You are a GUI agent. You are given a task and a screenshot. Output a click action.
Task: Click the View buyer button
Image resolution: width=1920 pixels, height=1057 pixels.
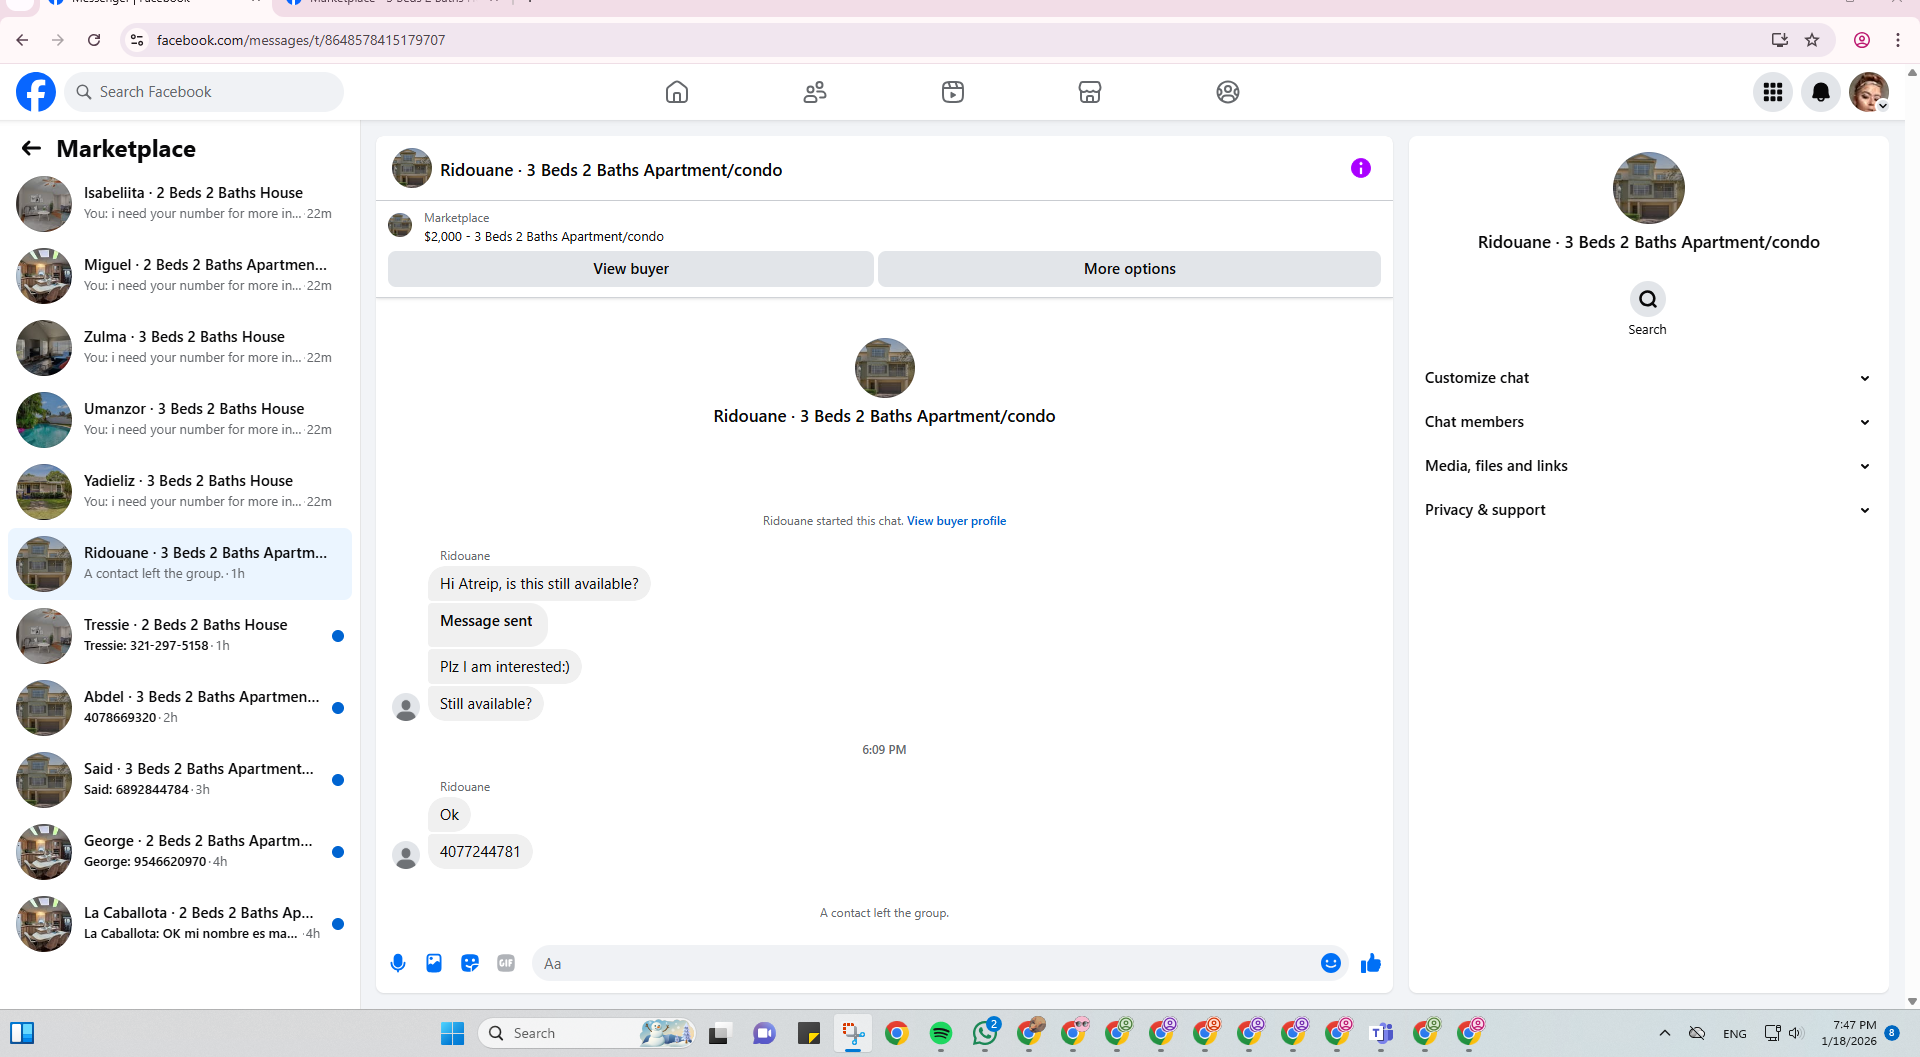[630, 269]
